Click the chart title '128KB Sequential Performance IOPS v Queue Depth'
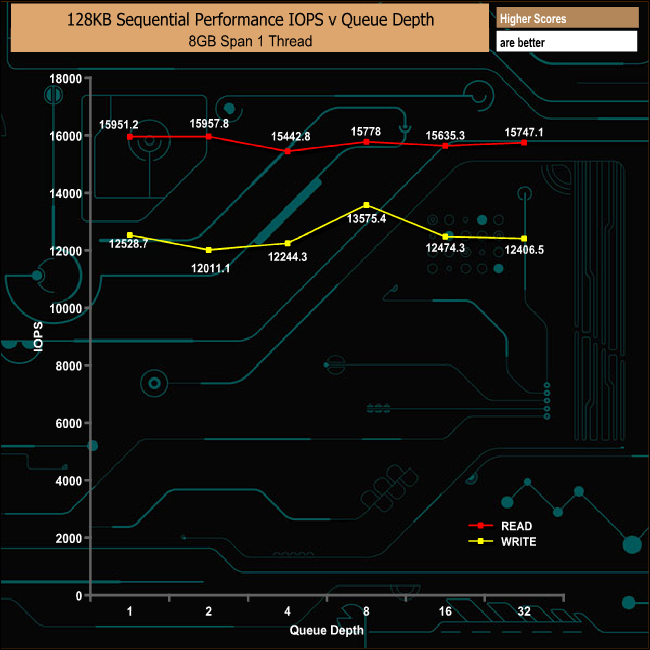 250,19
